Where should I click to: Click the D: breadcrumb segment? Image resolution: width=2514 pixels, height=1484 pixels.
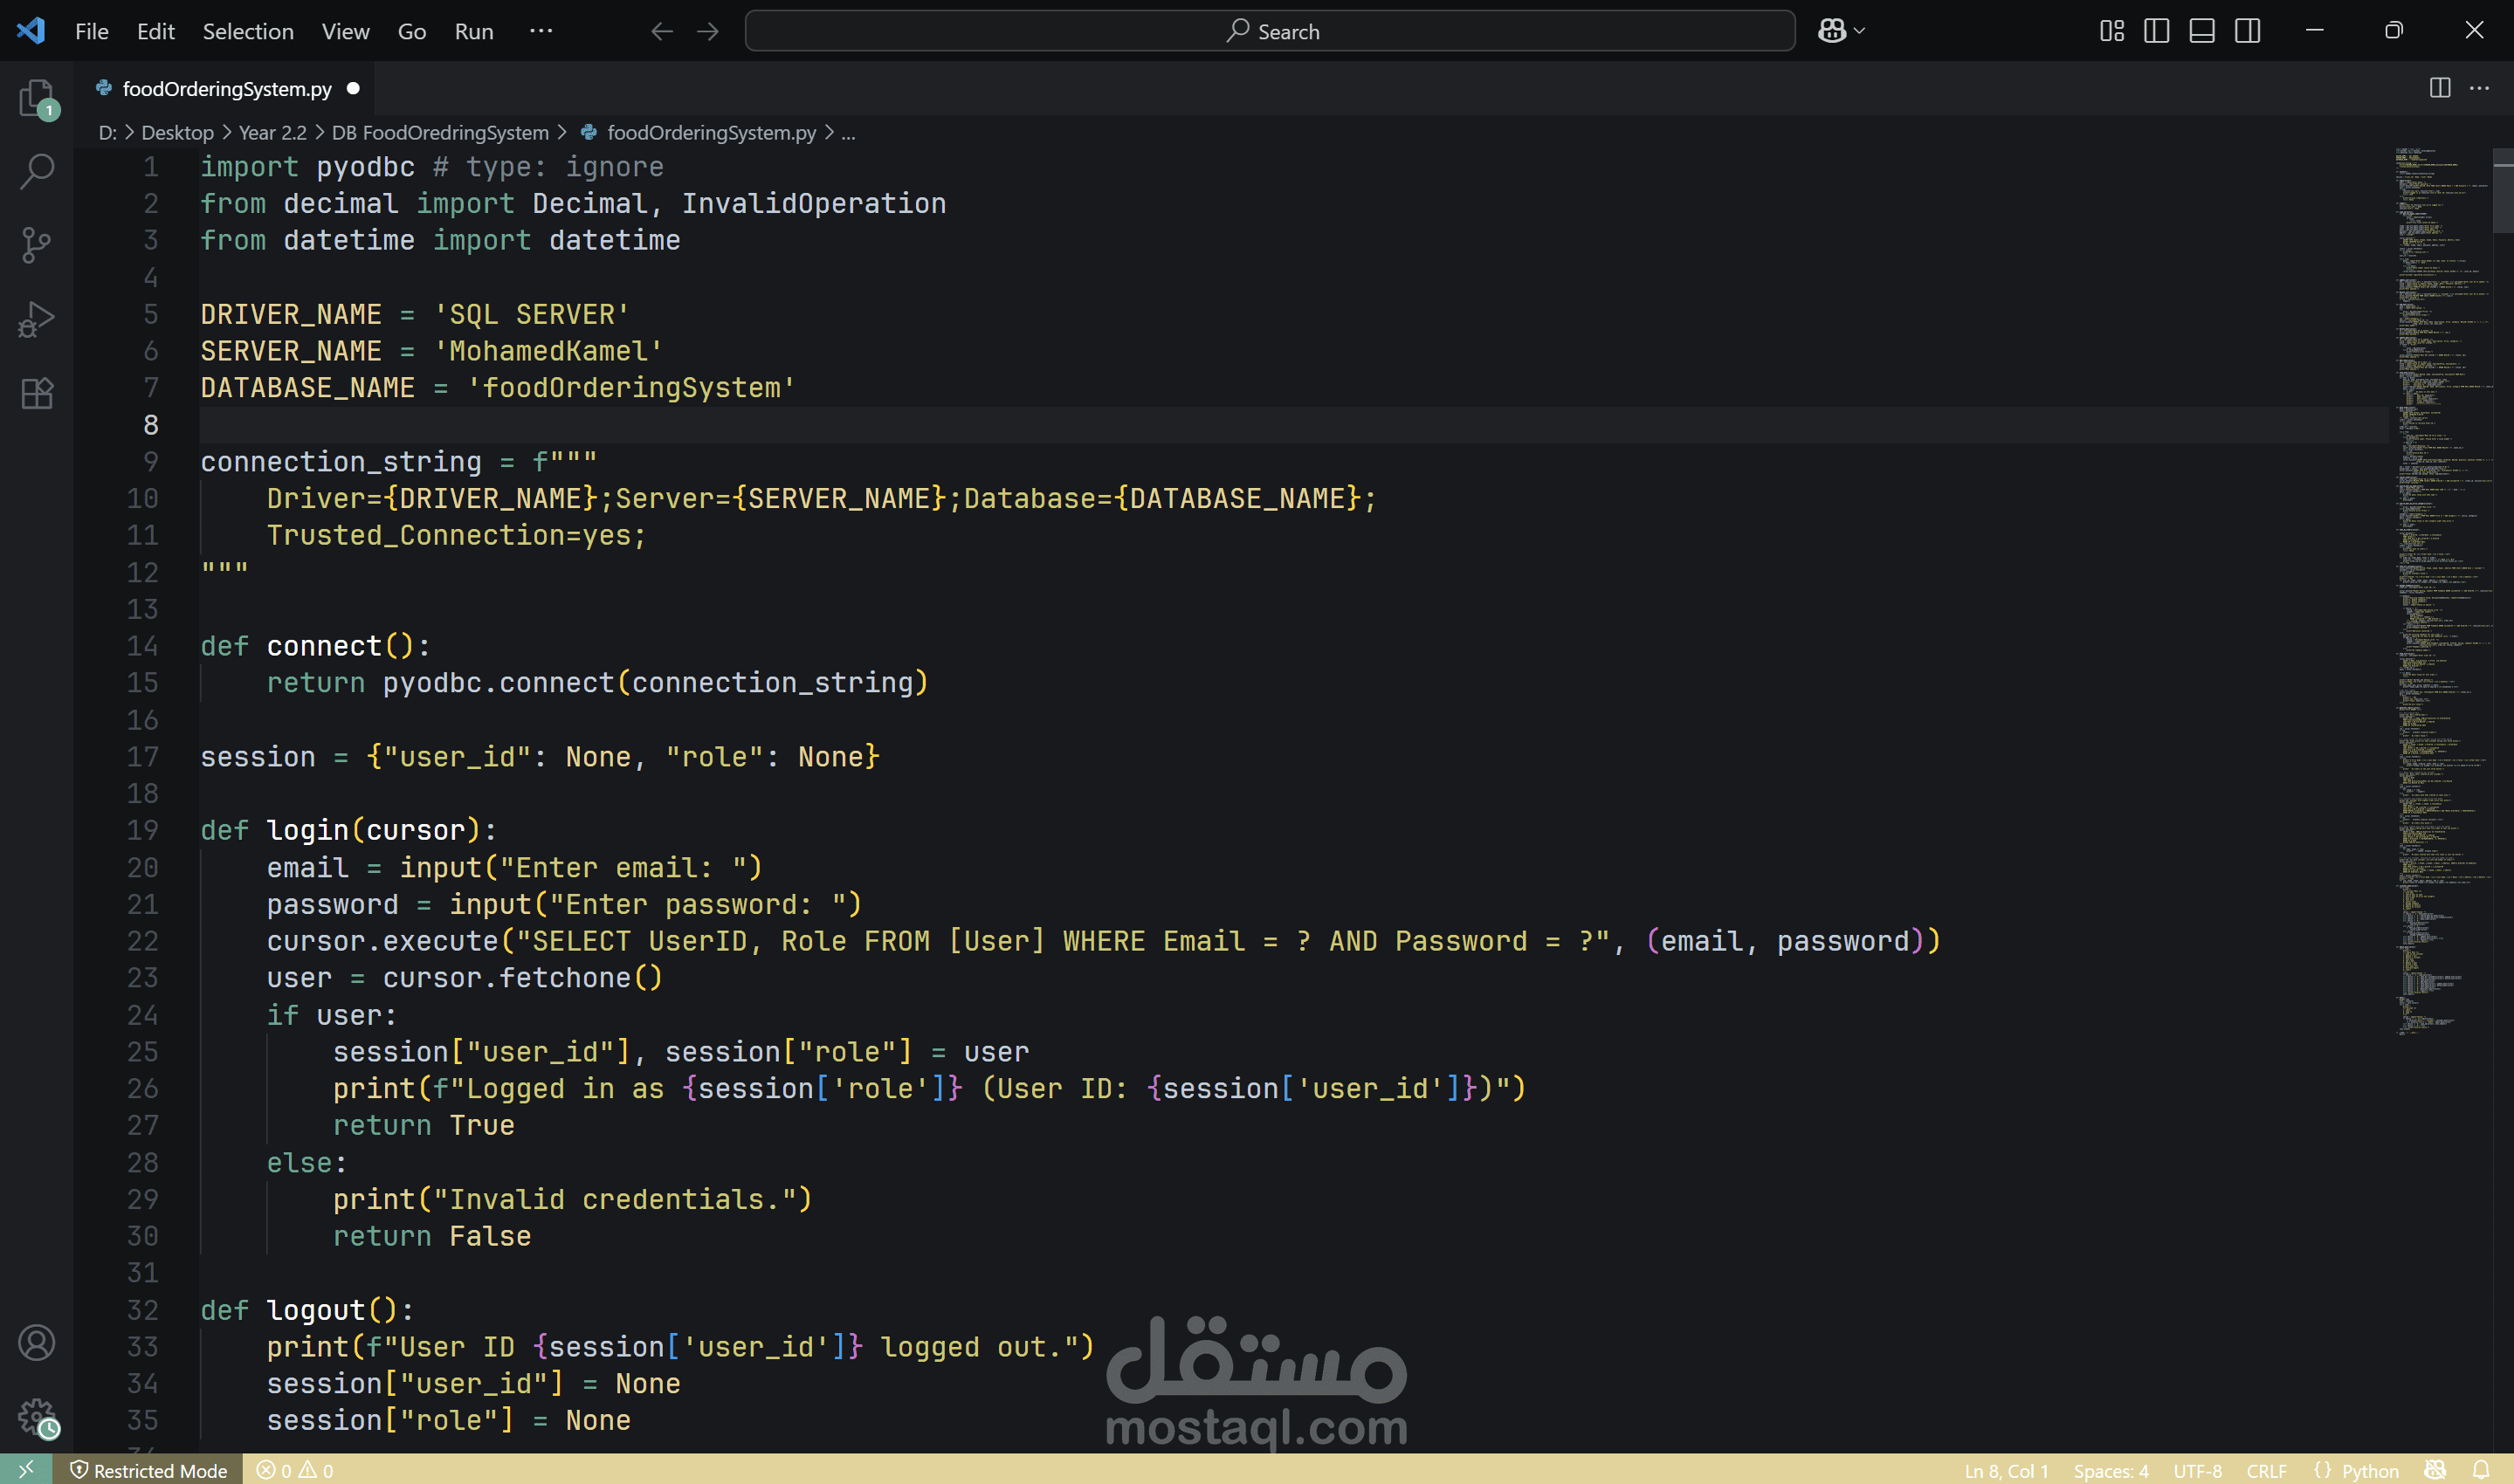[x=108, y=132]
